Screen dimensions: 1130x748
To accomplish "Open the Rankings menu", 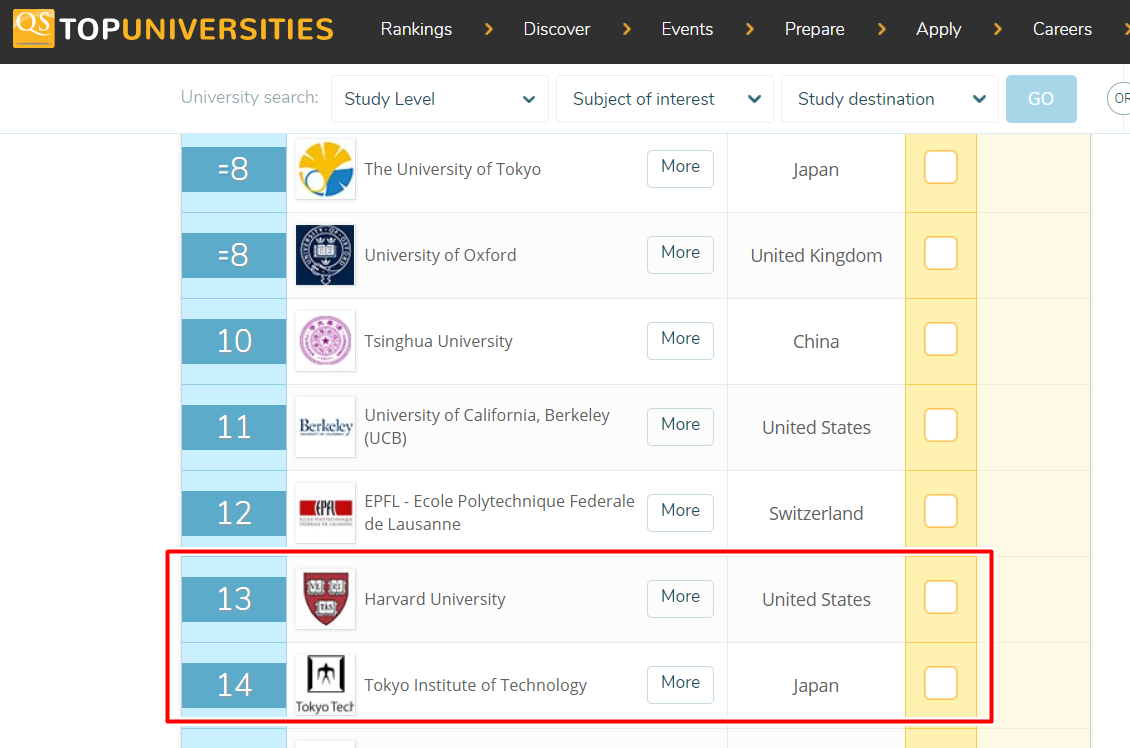I will 416,29.
